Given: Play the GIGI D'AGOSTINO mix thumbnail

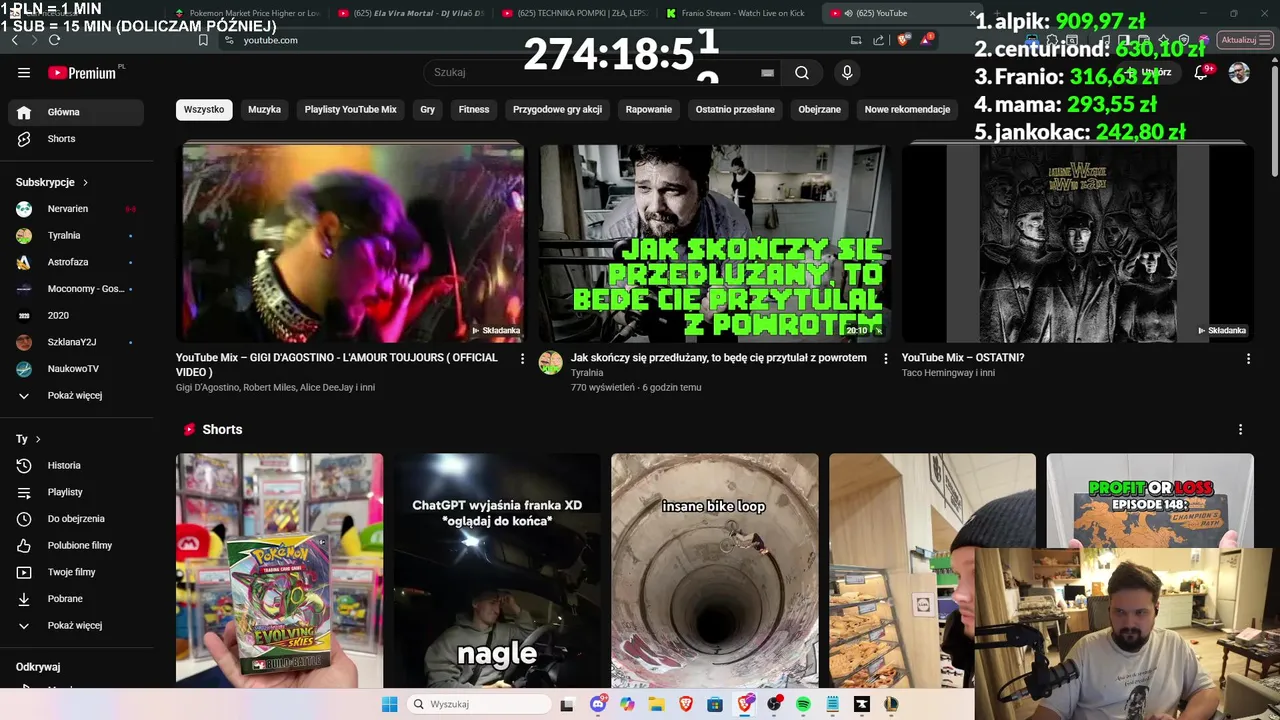Looking at the screenshot, I should pyautogui.click(x=350, y=243).
